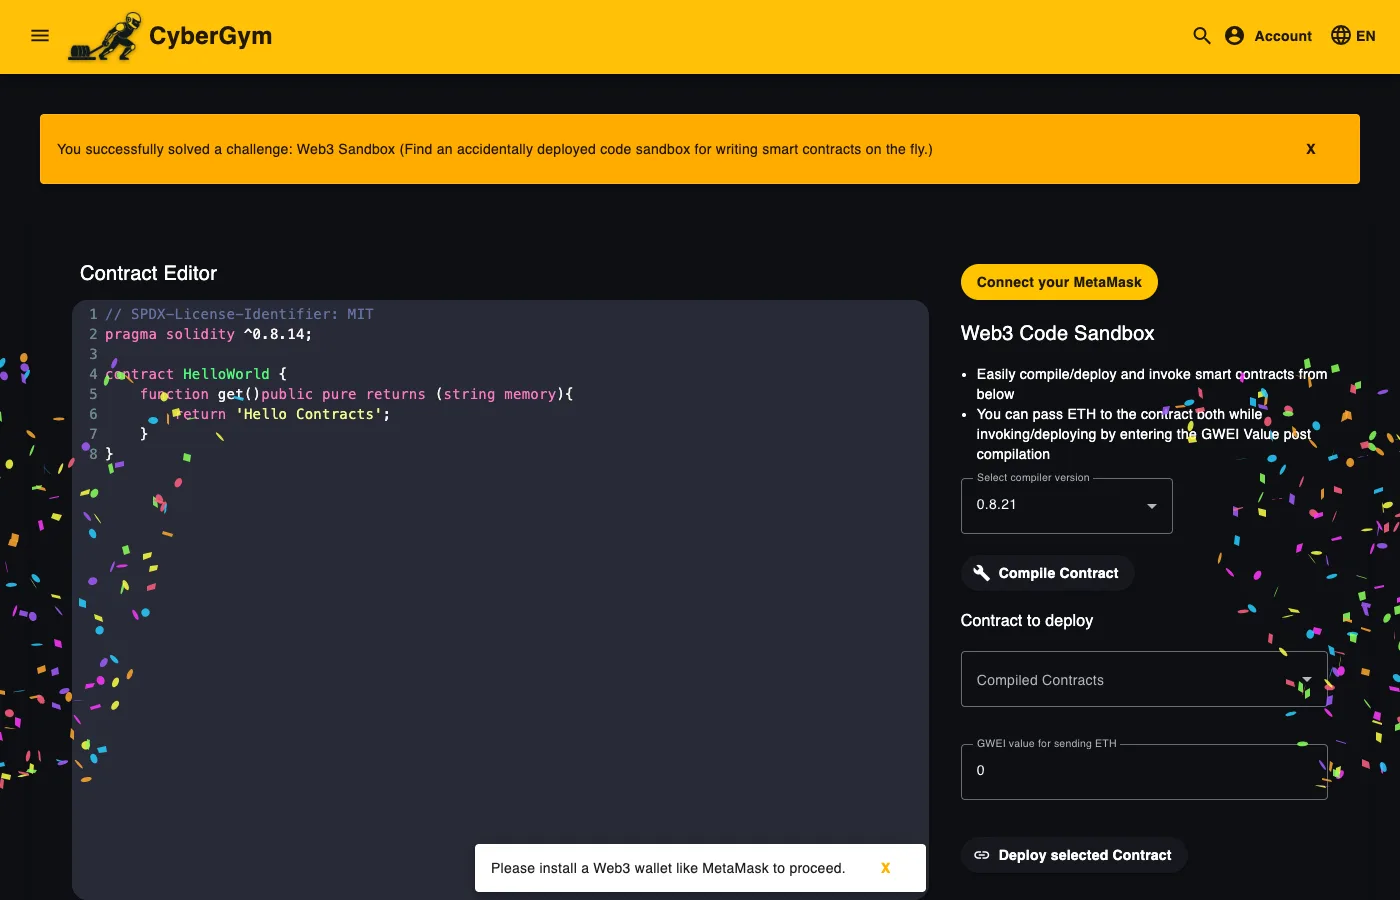Image resolution: width=1400 pixels, height=900 pixels.
Task: Open the hamburger sidebar menu
Action: [x=40, y=36]
